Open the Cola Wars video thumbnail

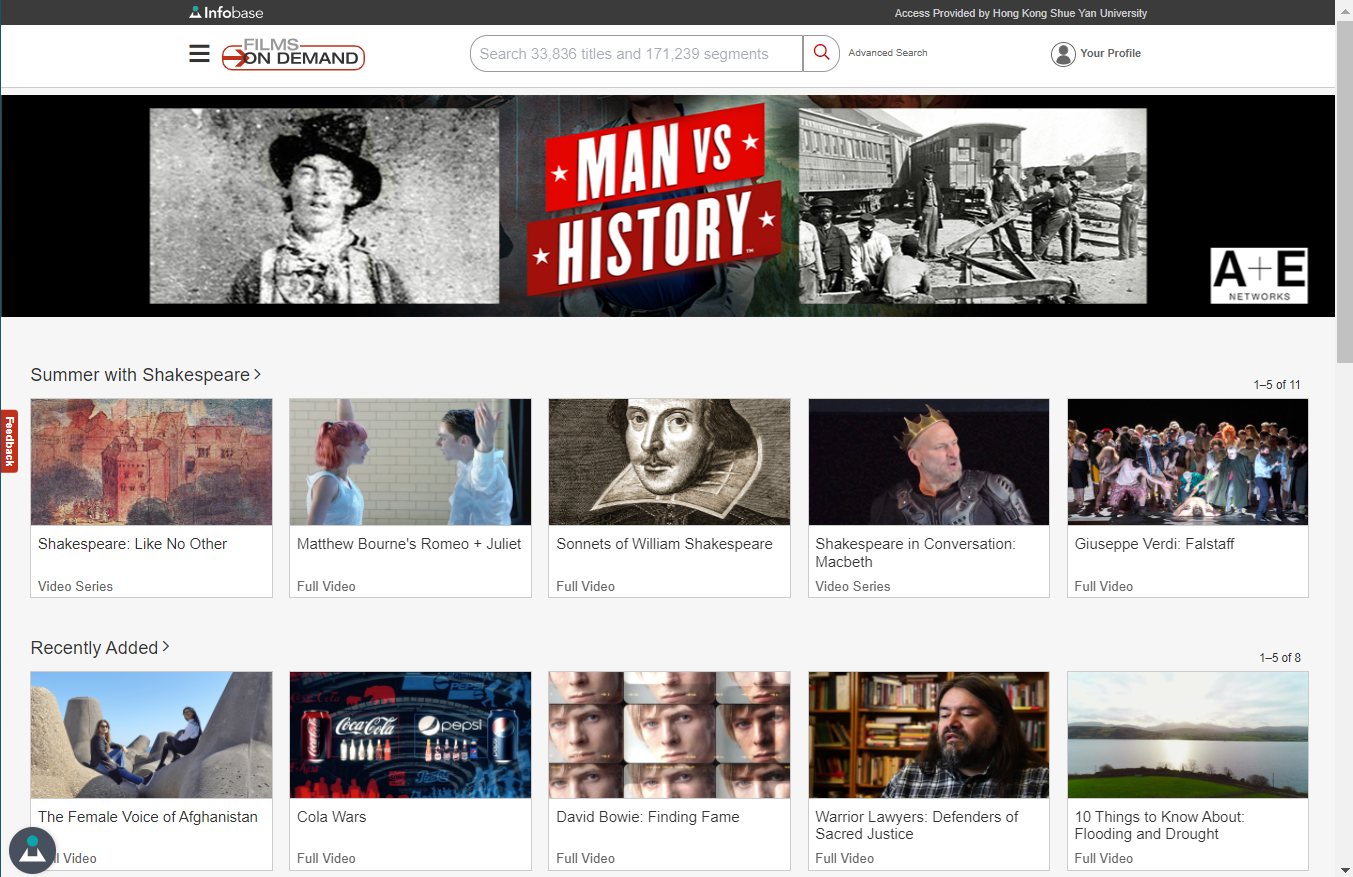point(410,735)
